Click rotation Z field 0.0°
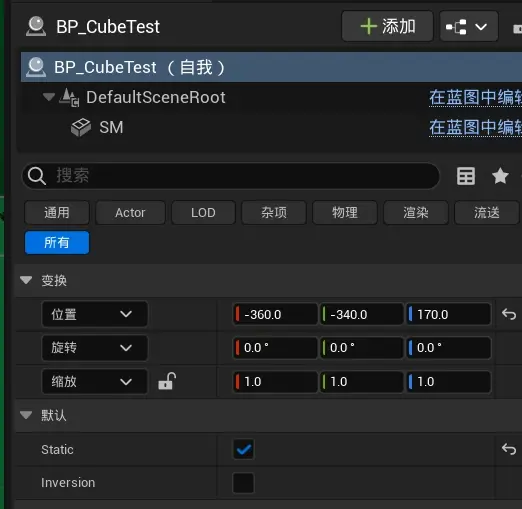 (x=448, y=348)
